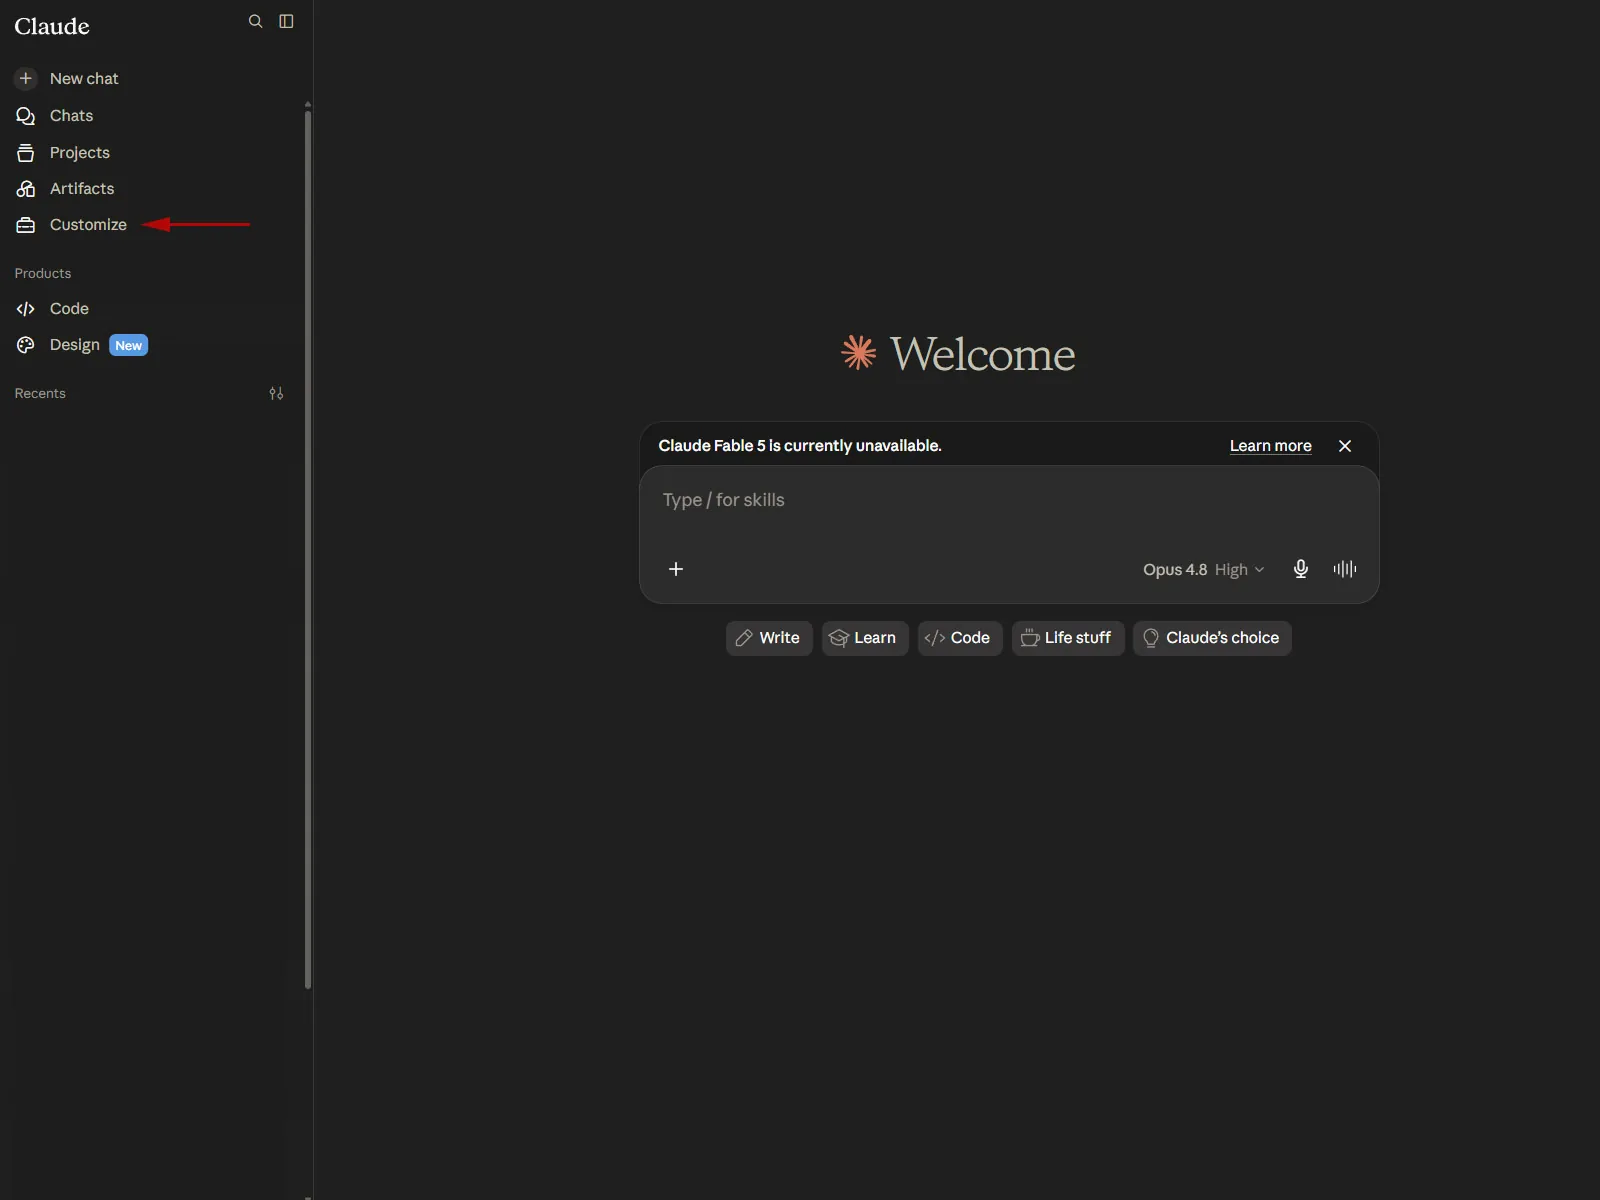Select the Life stuff suggestion chip

[x=1068, y=638]
